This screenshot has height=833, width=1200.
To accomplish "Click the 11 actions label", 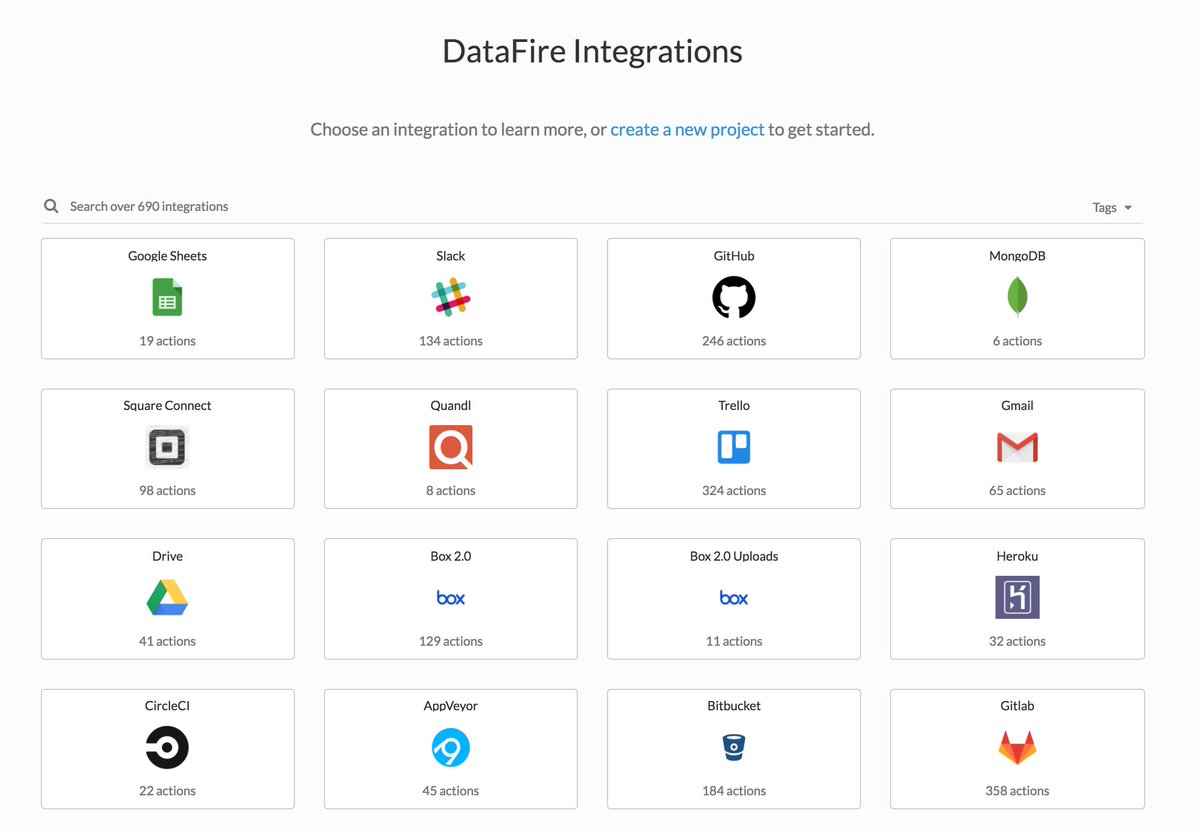I will pos(734,641).
